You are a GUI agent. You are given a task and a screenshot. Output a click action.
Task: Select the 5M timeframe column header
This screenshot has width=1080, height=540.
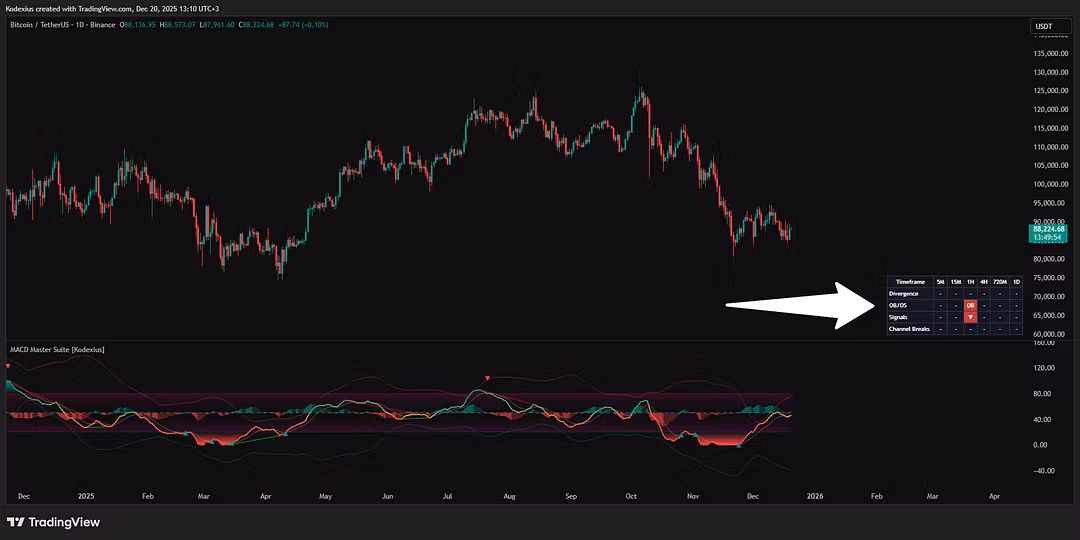pyautogui.click(x=940, y=282)
